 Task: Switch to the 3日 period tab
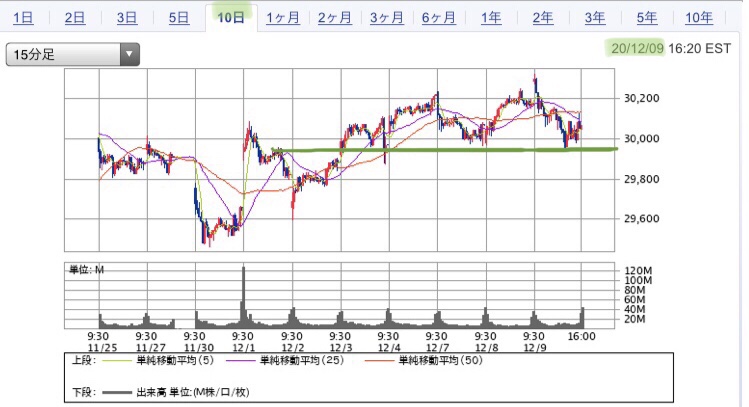pos(127,18)
